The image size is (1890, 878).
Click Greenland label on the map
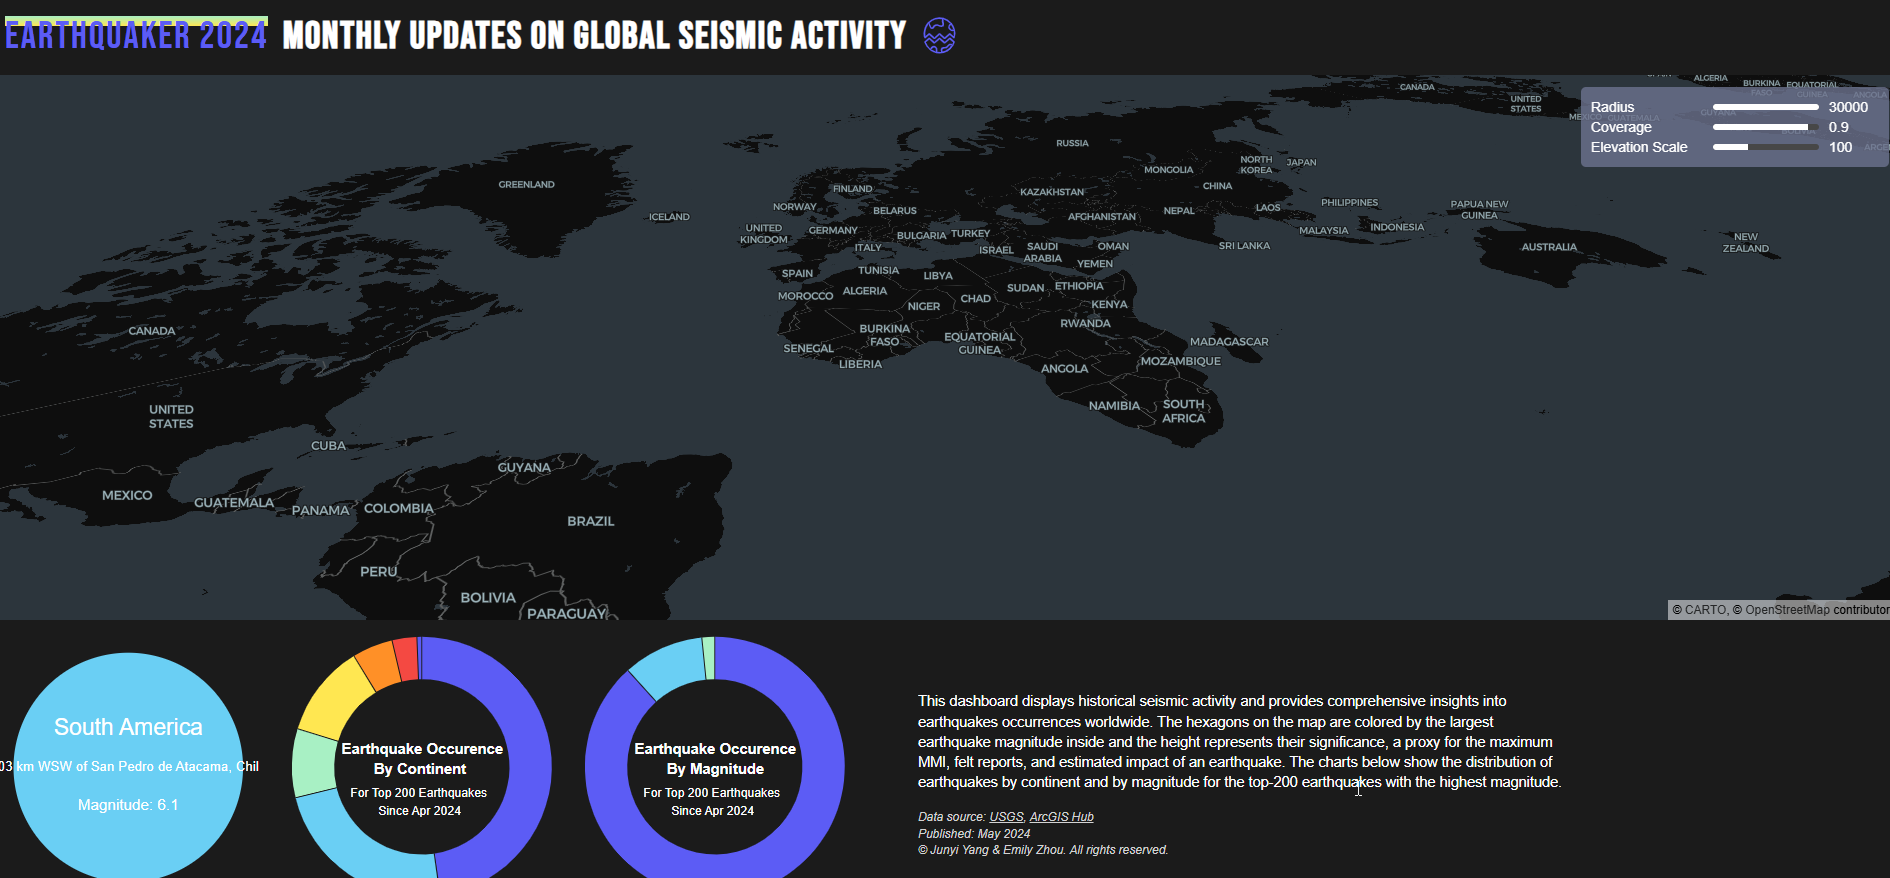coord(526,185)
